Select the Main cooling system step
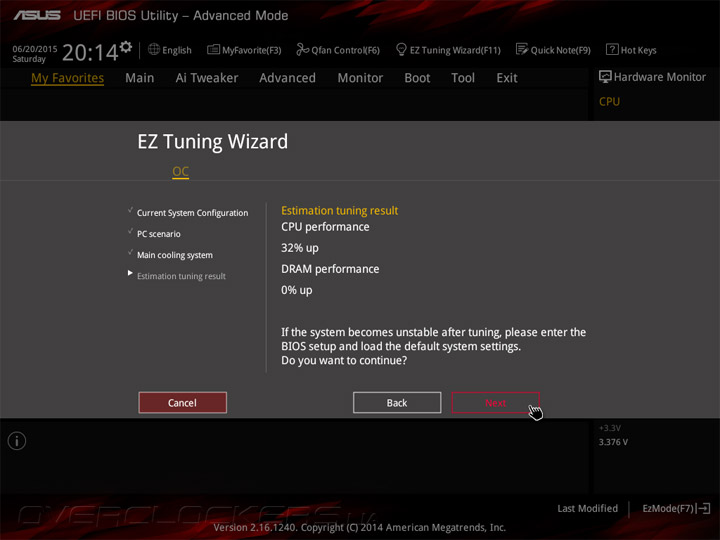This screenshot has width=720, height=540. pyautogui.click(x=175, y=255)
